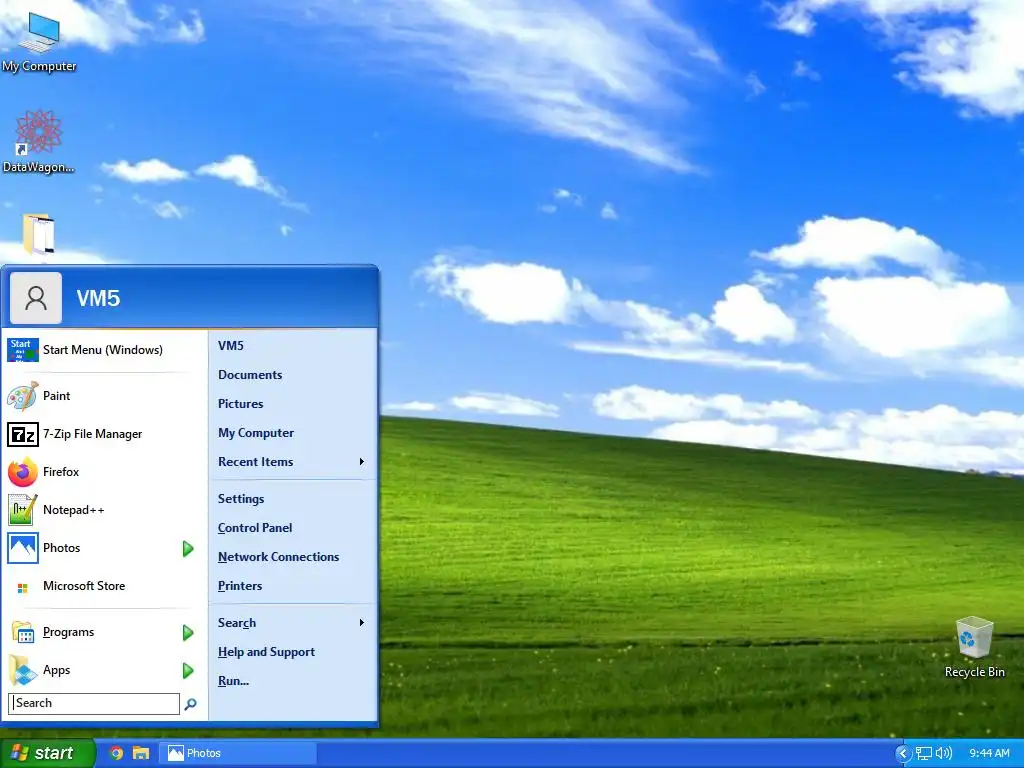Click the Programs folder icon
The image size is (1024, 768).
(x=22, y=632)
